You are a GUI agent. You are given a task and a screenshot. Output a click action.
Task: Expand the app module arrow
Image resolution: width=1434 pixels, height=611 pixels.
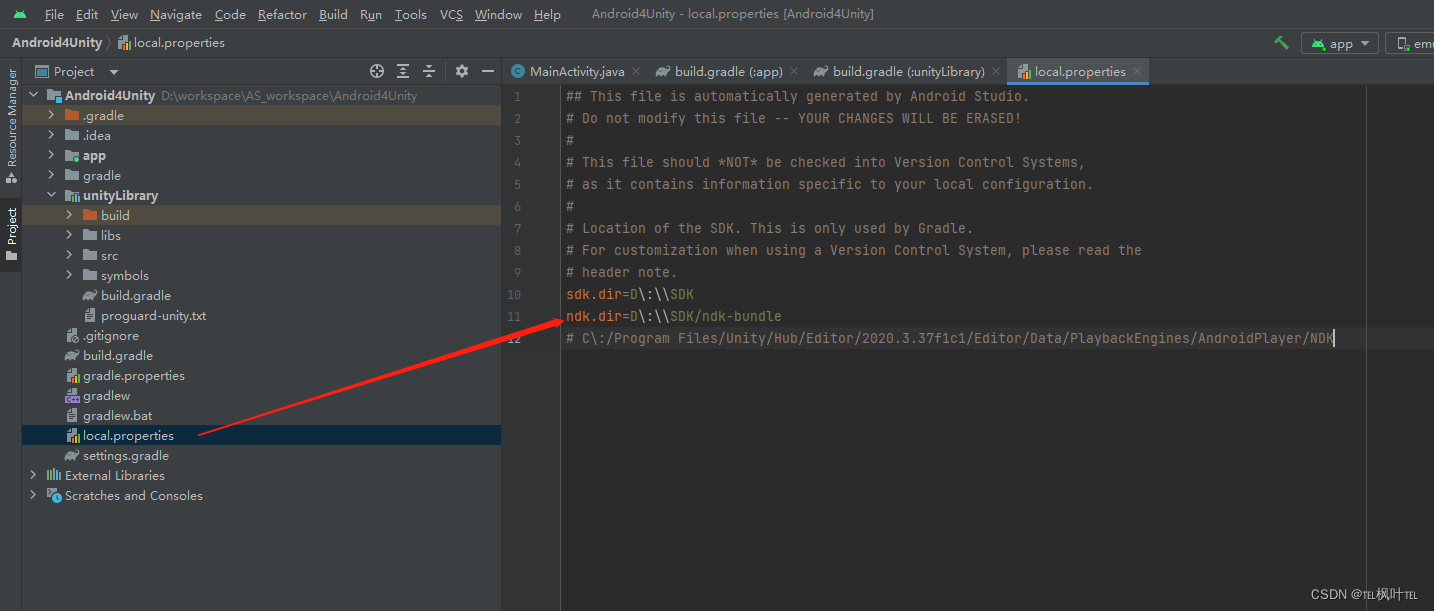(51, 155)
